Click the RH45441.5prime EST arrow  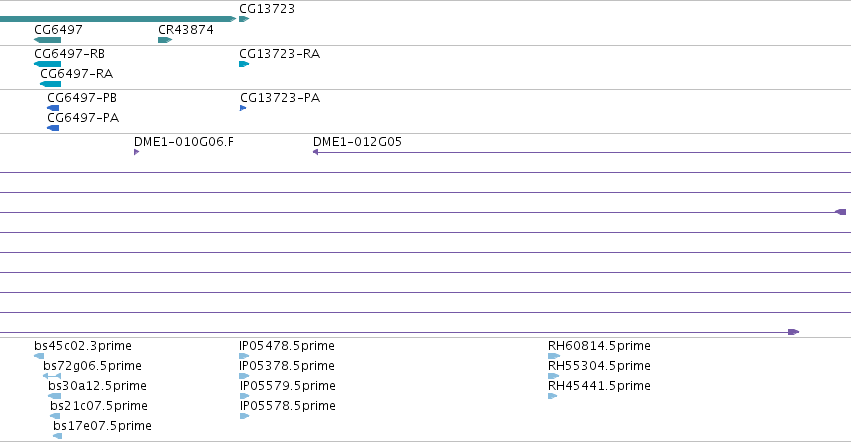[552, 396]
